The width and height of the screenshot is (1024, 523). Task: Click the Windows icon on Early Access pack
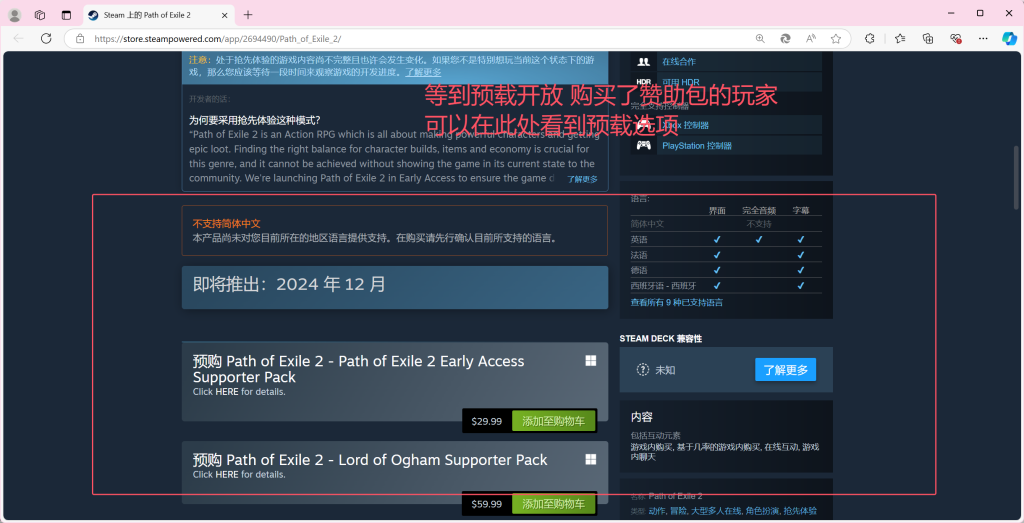(590, 360)
